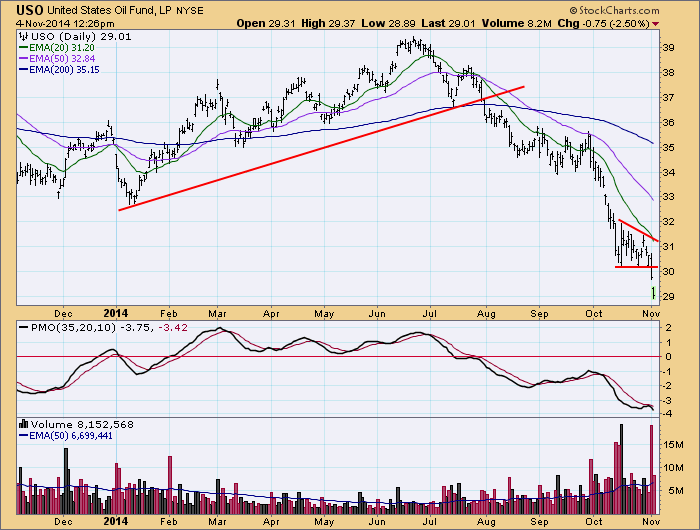Click the candlestick icon beside USO (Daily)

24,37
